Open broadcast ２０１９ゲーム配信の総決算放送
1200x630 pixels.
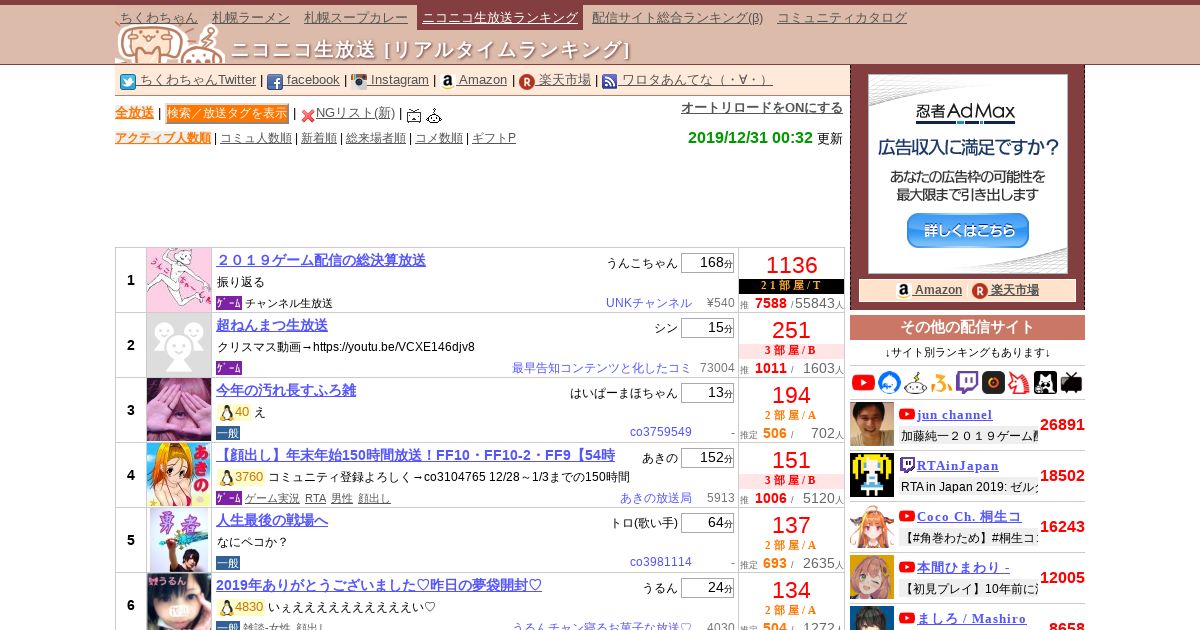pos(321,260)
